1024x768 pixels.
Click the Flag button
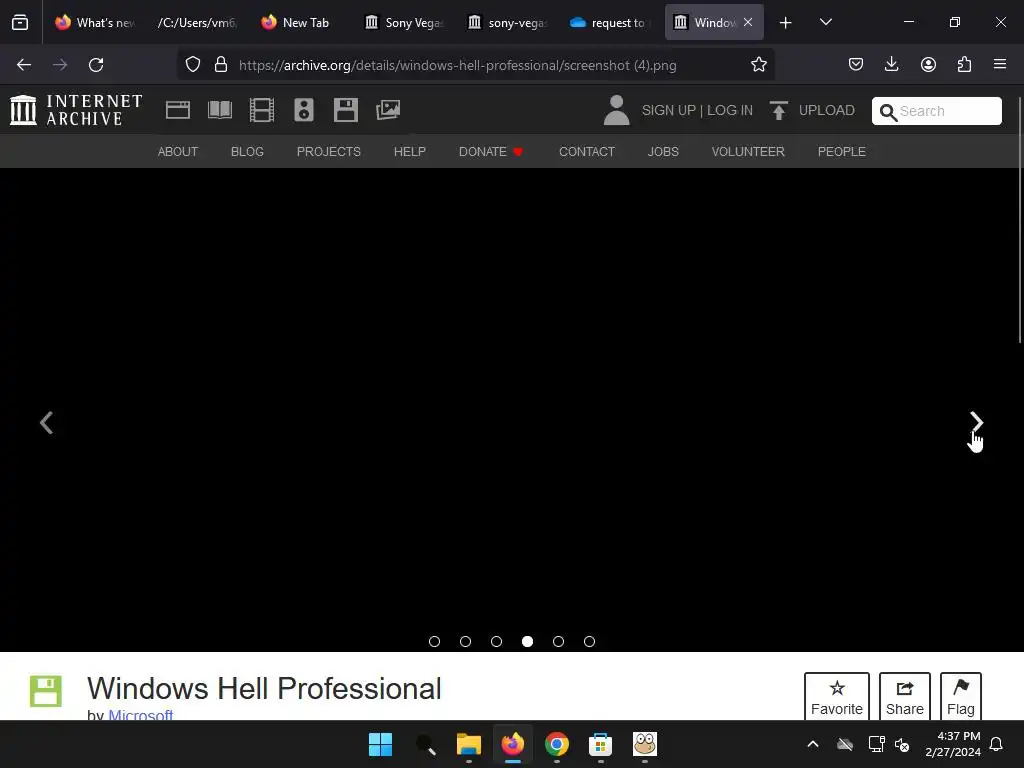961,696
